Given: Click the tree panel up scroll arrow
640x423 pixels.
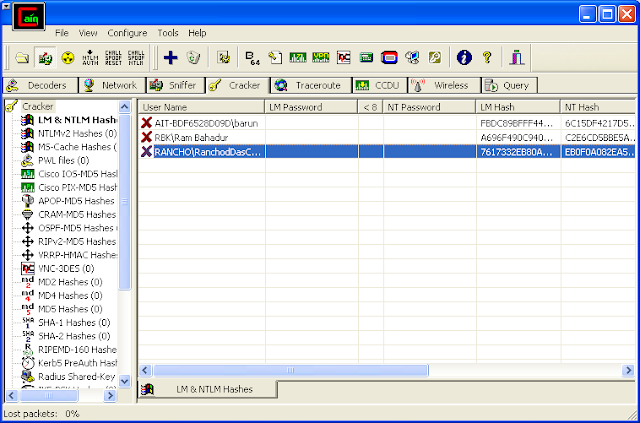Looking at the screenshot, I should click(x=124, y=107).
